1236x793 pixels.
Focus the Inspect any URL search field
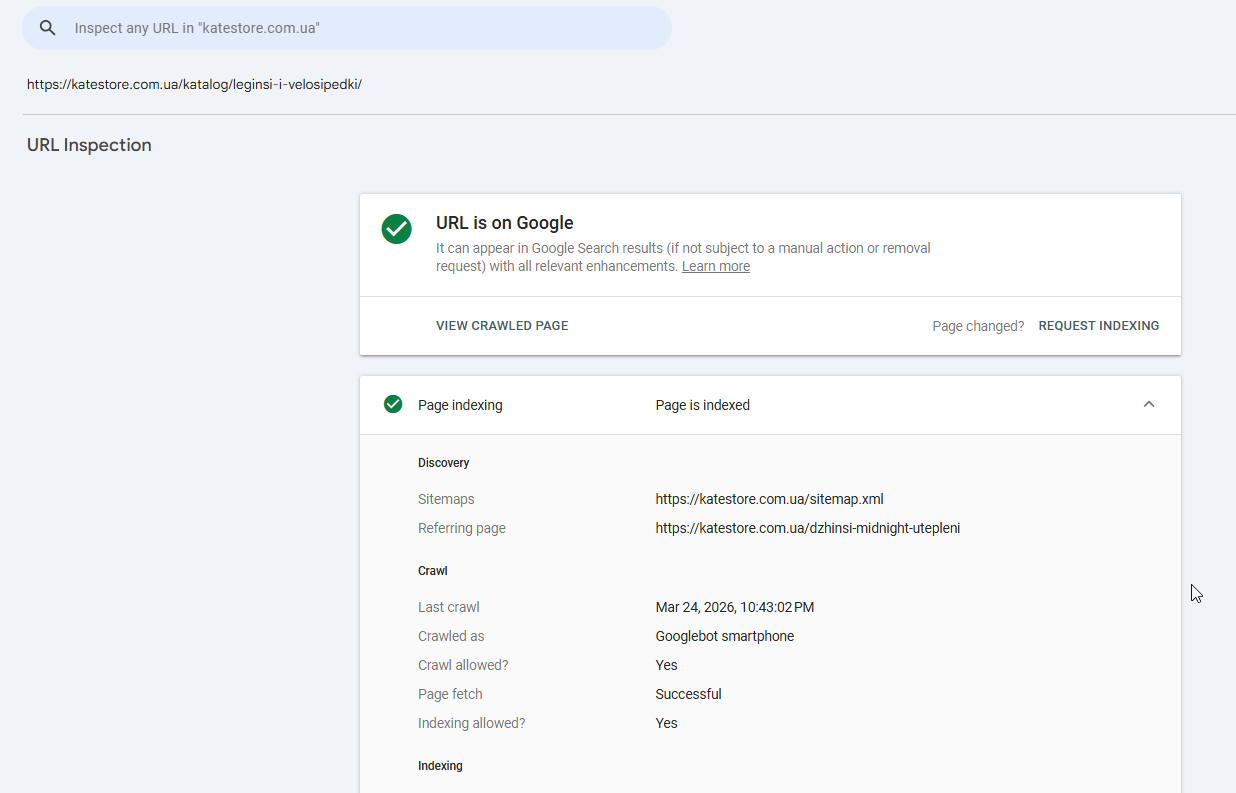click(x=360, y=28)
